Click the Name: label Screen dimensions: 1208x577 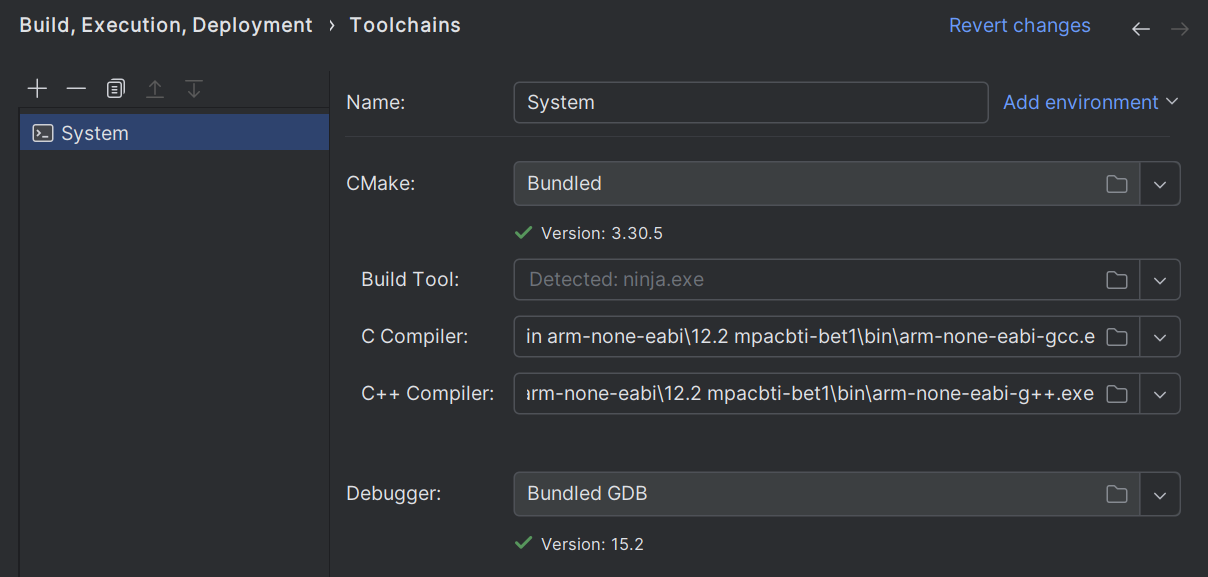pyautogui.click(x=375, y=102)
